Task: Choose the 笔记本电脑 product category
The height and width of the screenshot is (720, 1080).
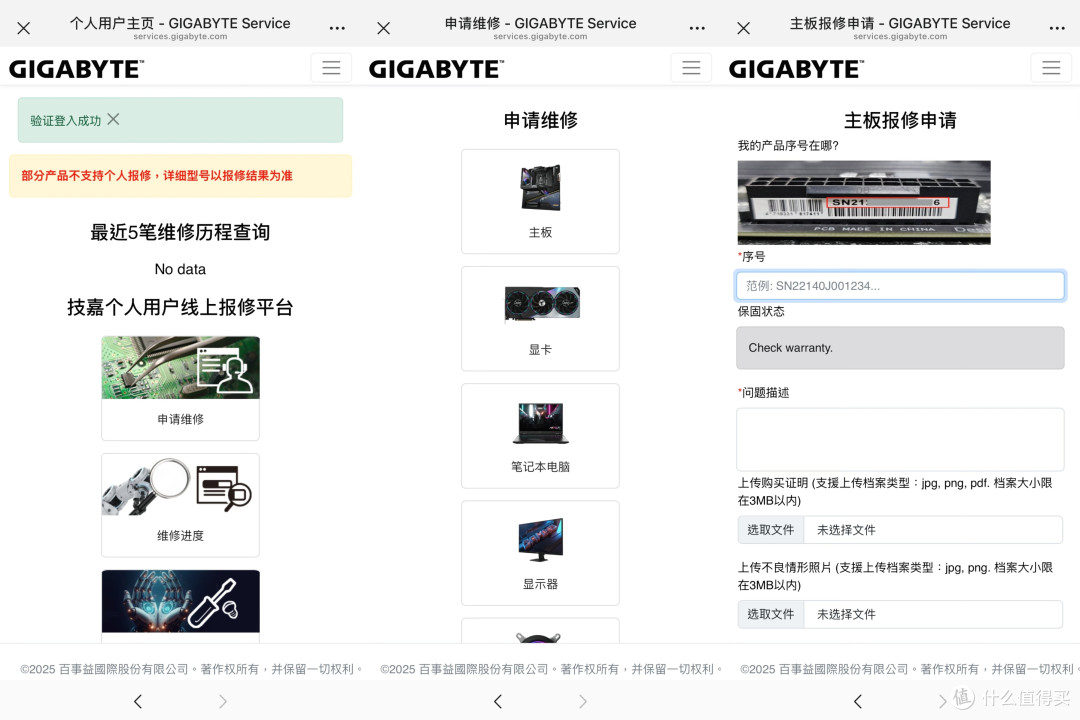Action: [x=540, y=435]
